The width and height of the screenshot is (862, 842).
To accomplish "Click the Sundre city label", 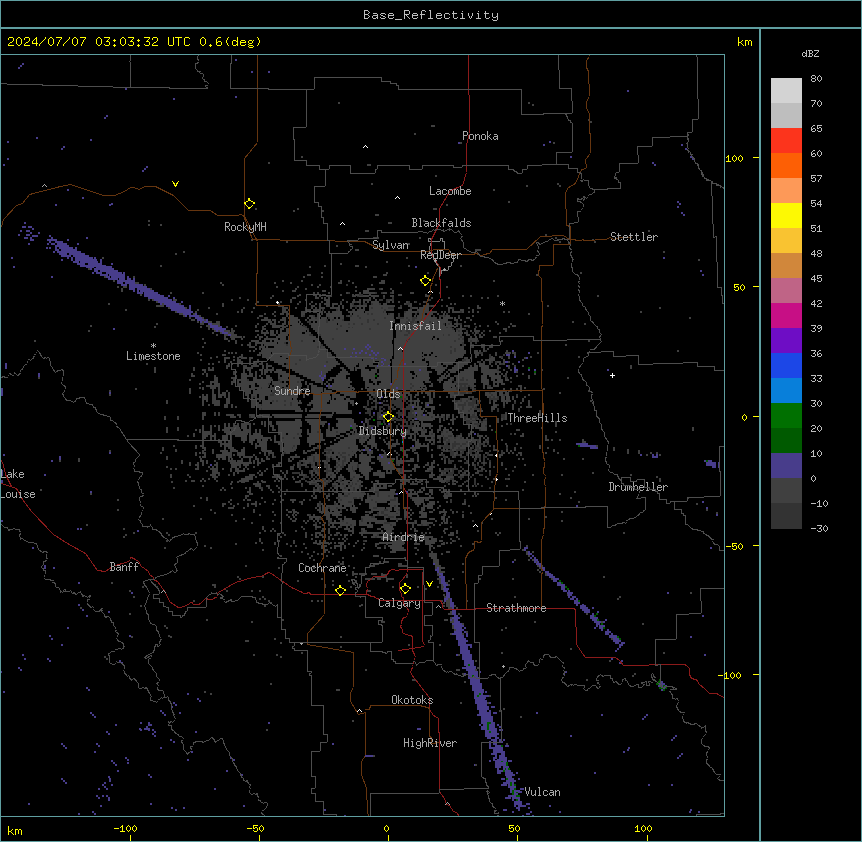I will click(292, 391).
